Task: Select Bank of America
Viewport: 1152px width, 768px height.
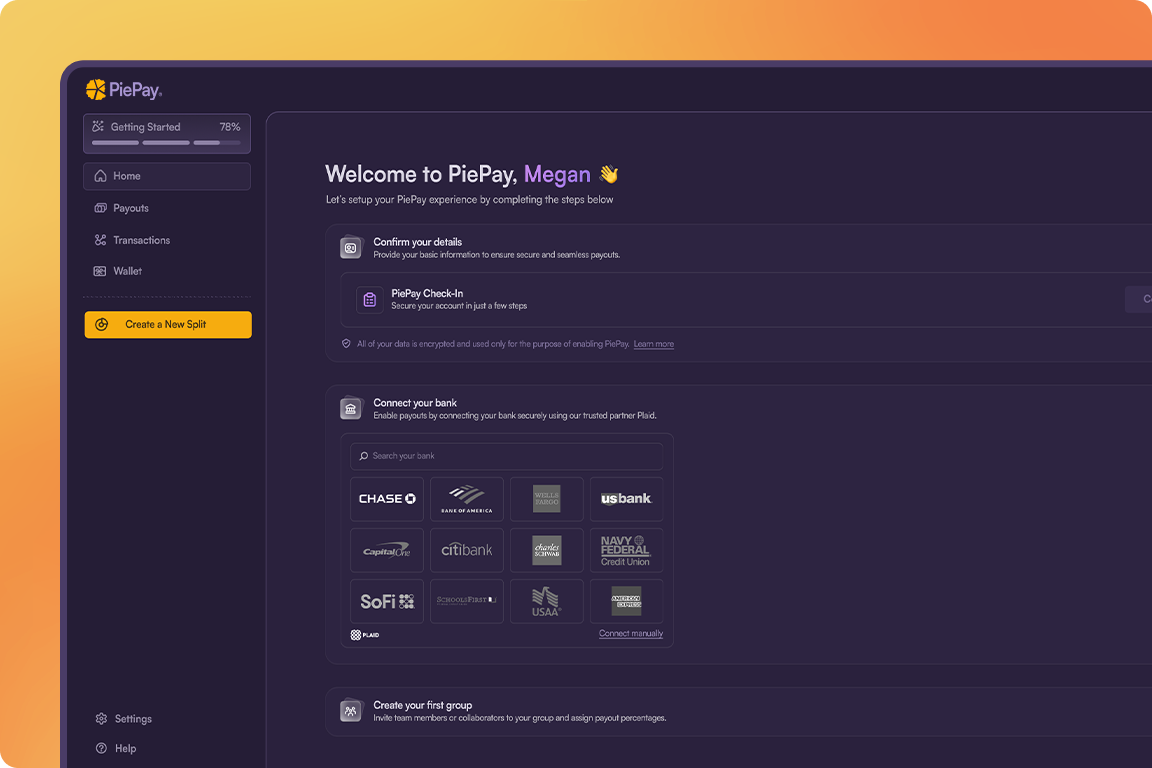Action: point(467,499)
